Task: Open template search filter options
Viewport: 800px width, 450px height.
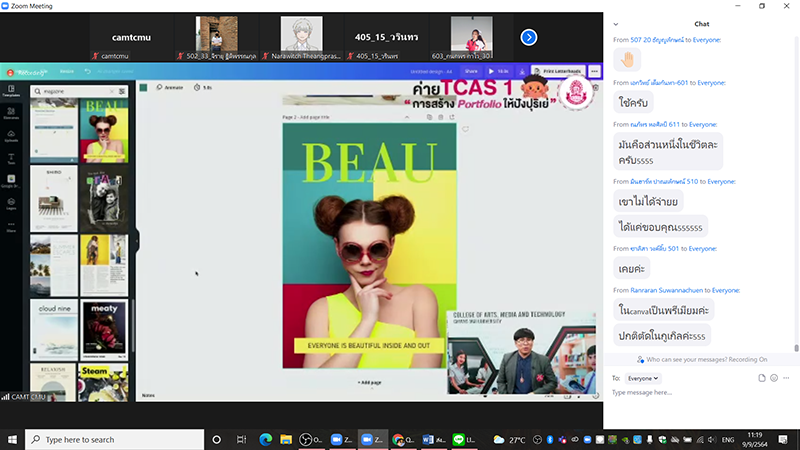Action: pyautogui.click(x=122, y=91)
